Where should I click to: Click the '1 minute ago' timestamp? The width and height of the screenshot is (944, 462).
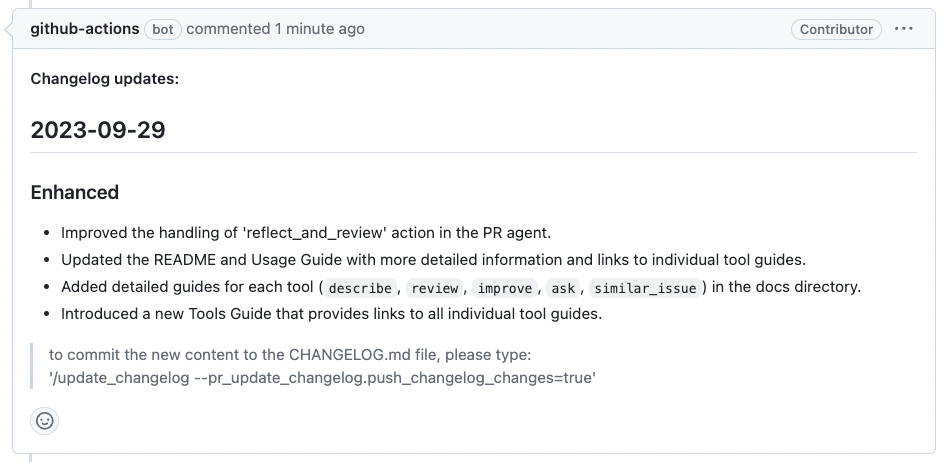(x=320, y=29)
